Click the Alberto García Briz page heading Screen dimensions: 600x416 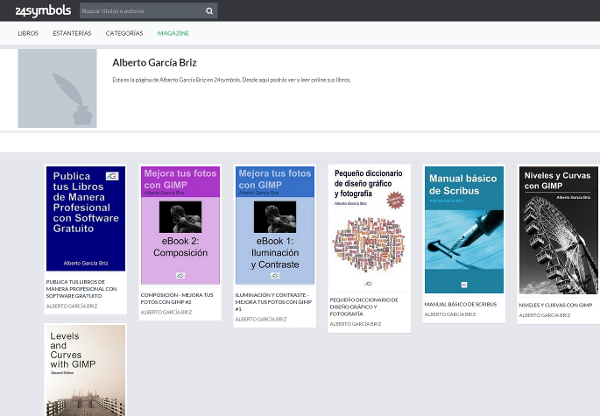click(155, 63)
